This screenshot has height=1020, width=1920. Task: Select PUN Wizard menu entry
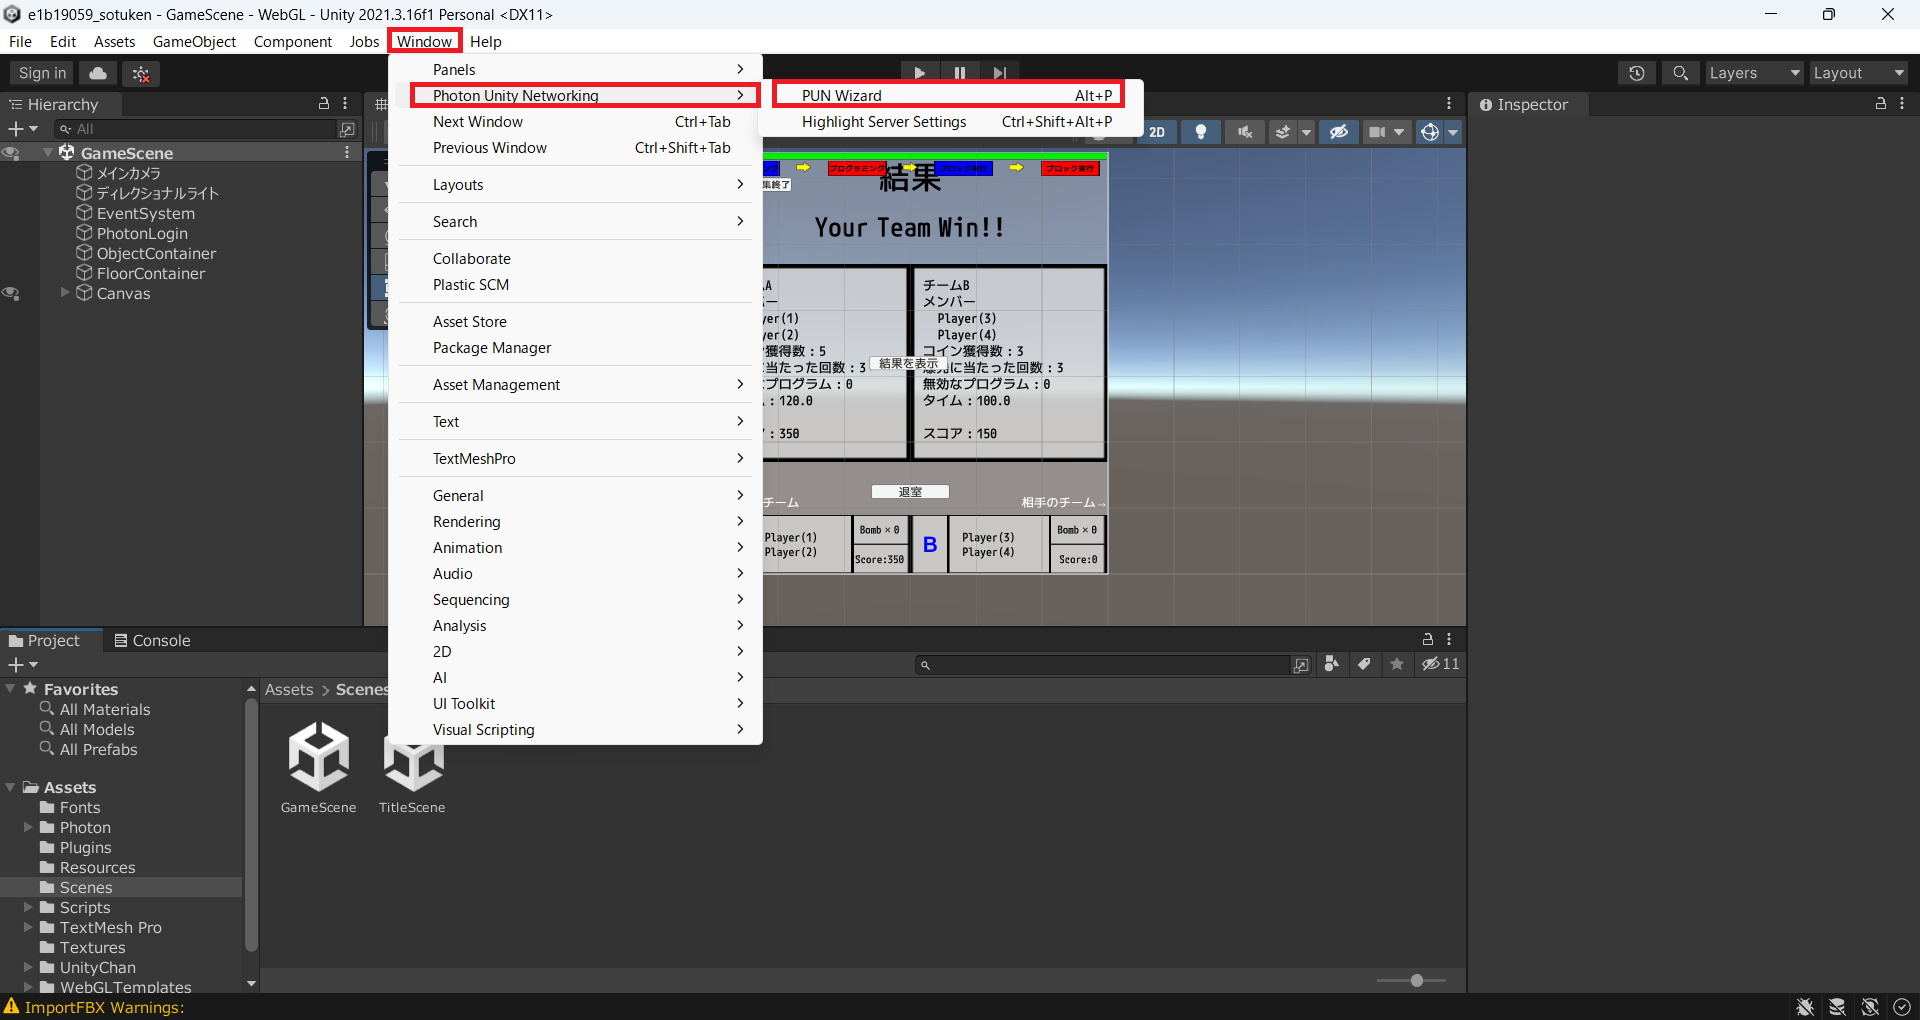coord(949,95)
